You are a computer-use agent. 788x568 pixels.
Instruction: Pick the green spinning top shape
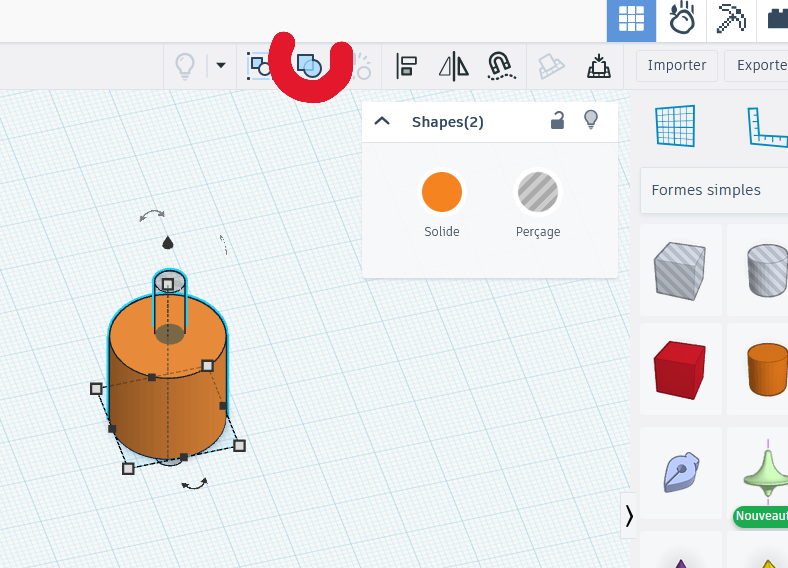766,472
